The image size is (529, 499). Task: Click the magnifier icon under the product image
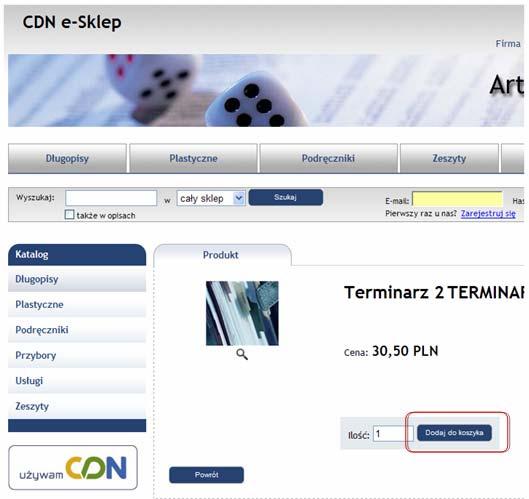coord(242,355)
